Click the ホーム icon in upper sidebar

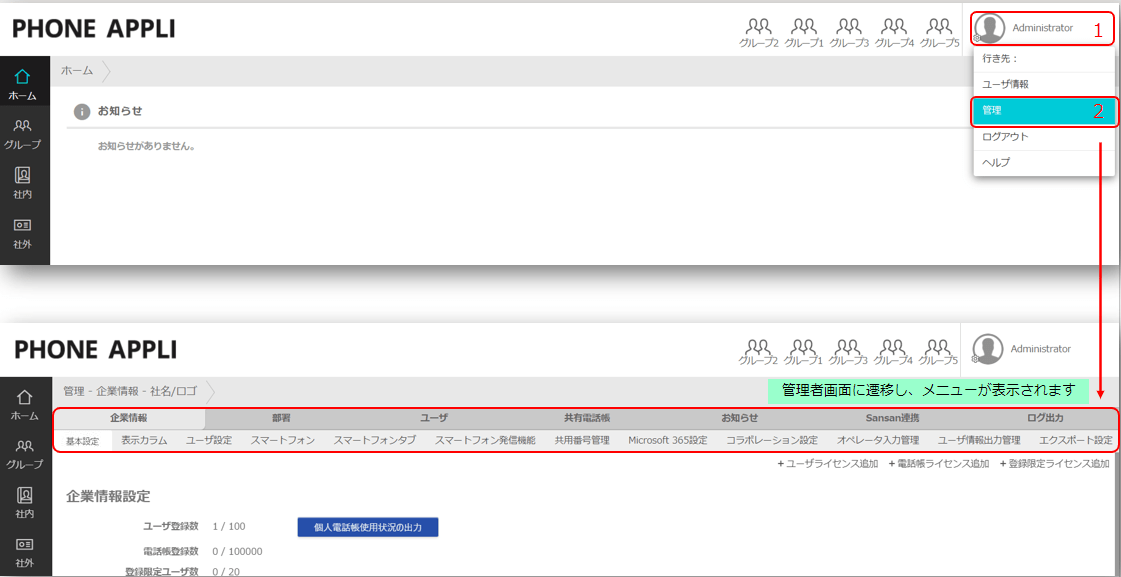(23, 83)
